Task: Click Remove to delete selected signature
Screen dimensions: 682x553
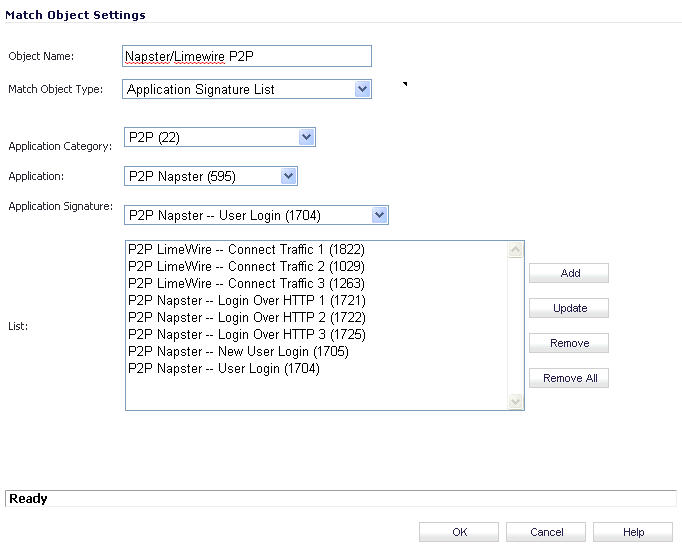Action: (x=569, y=343)
